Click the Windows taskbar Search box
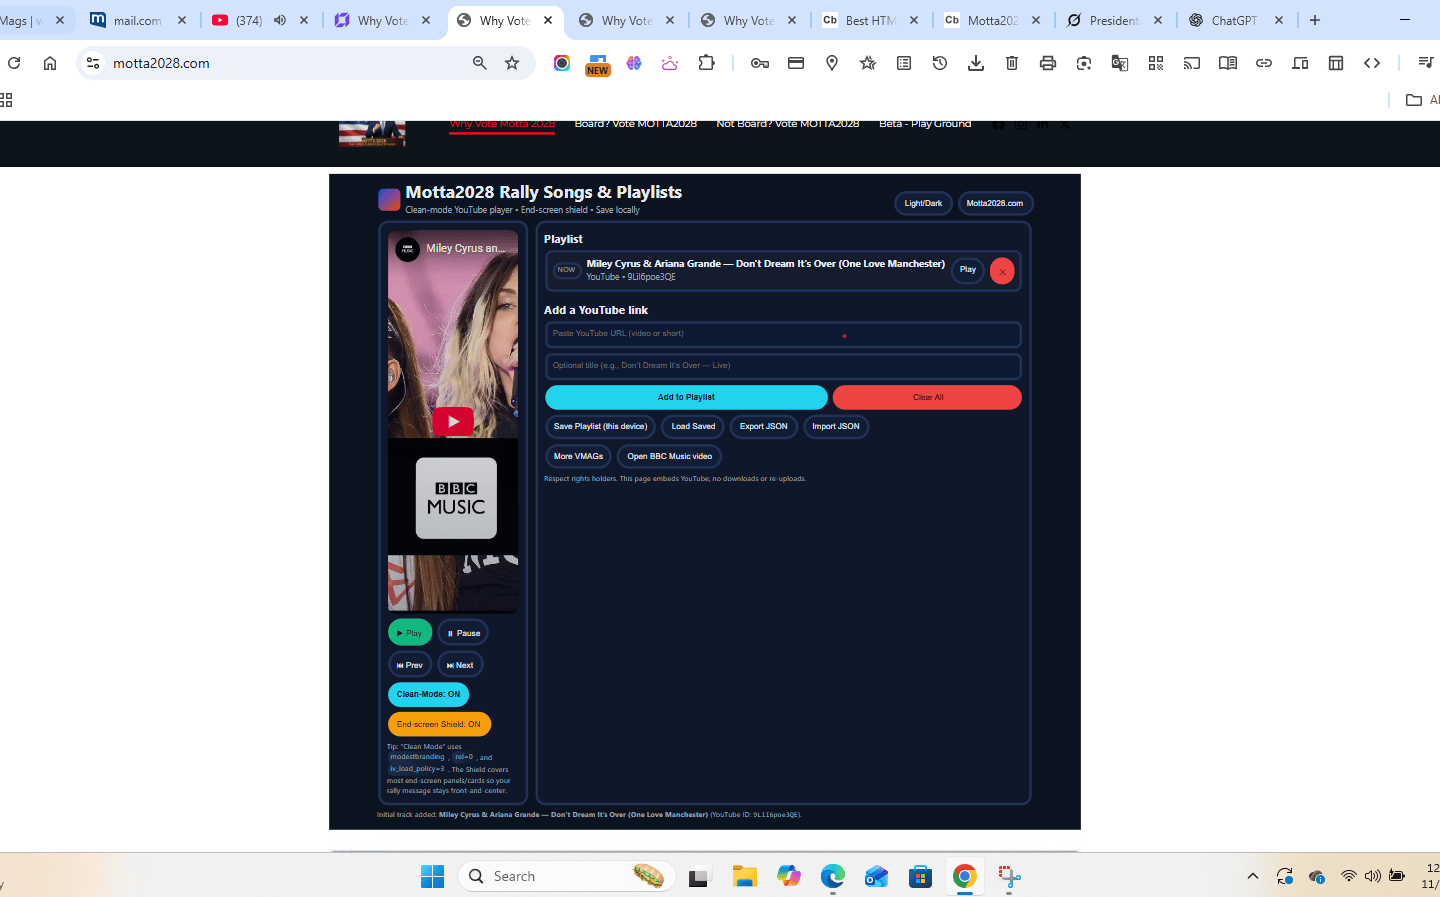The image size is (1440, 897). click(567, 876)
